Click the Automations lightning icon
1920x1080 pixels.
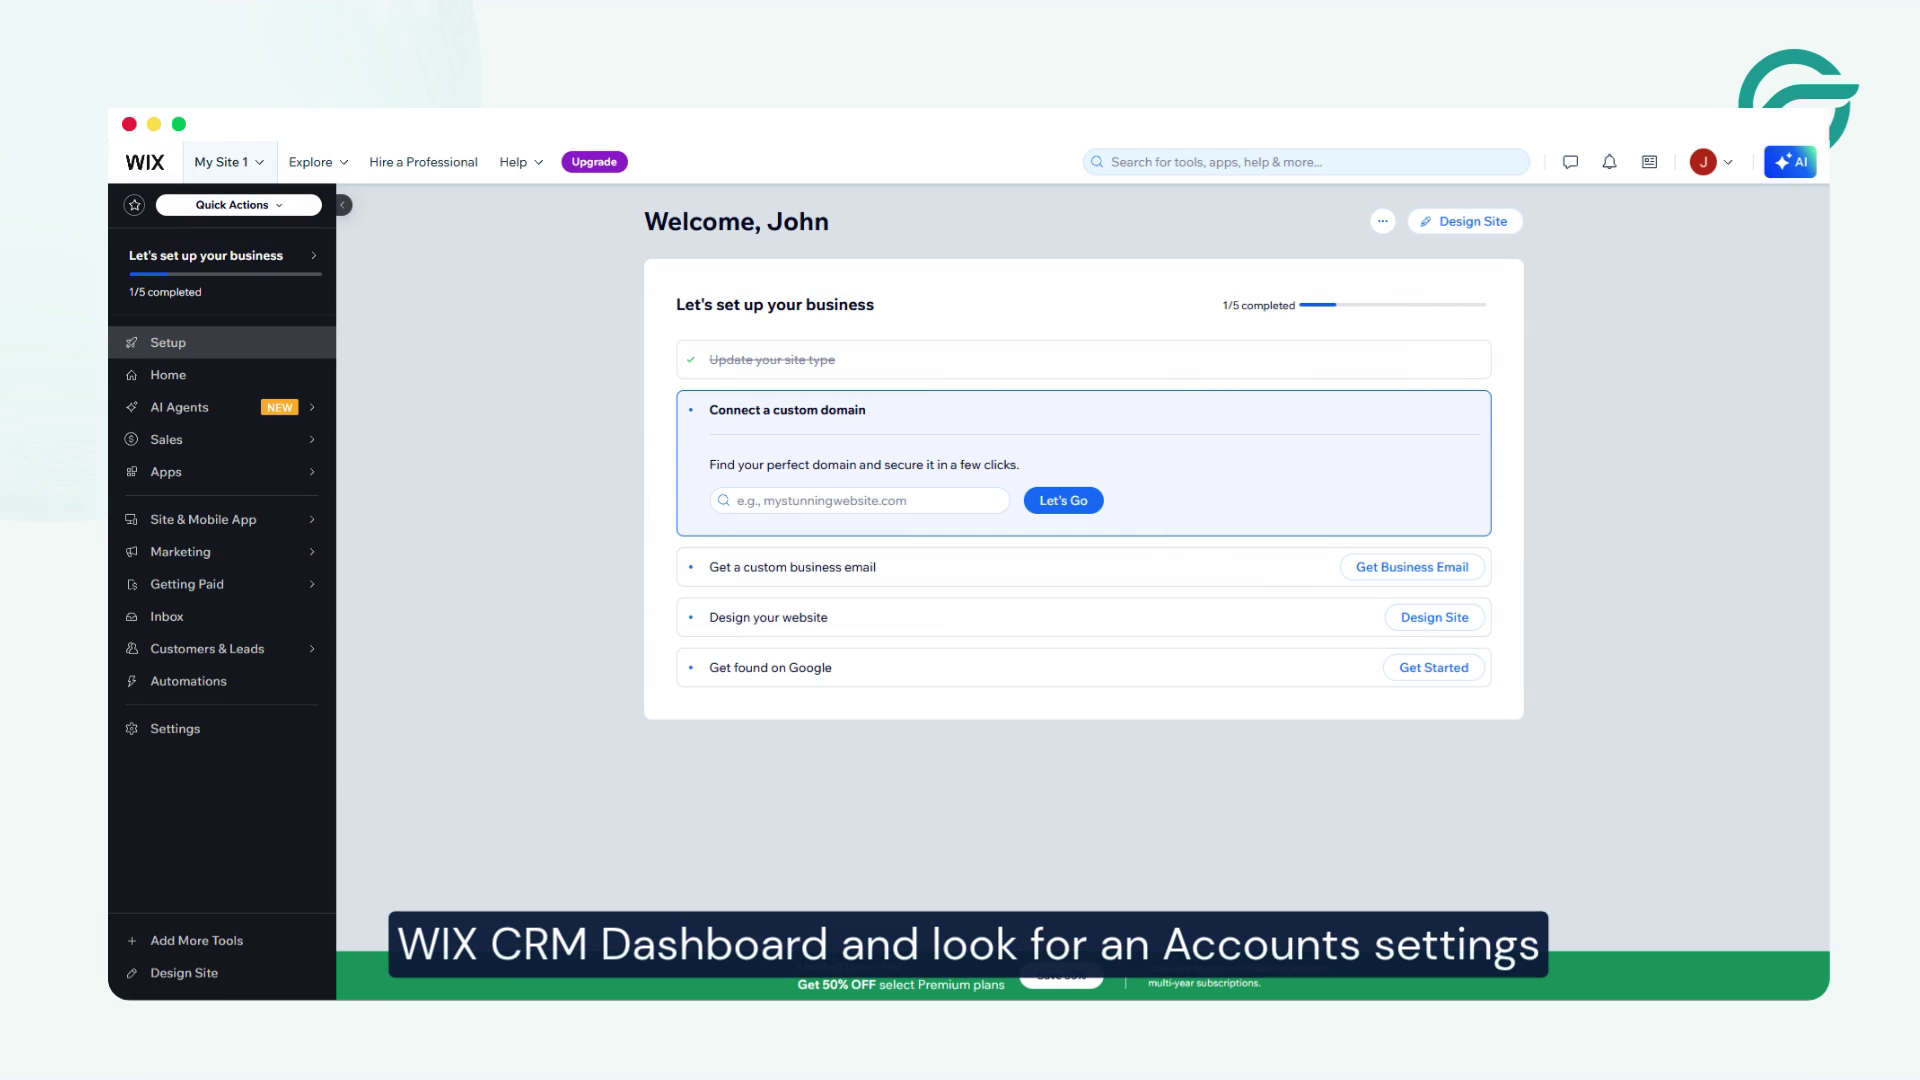(x=131, y=681)
